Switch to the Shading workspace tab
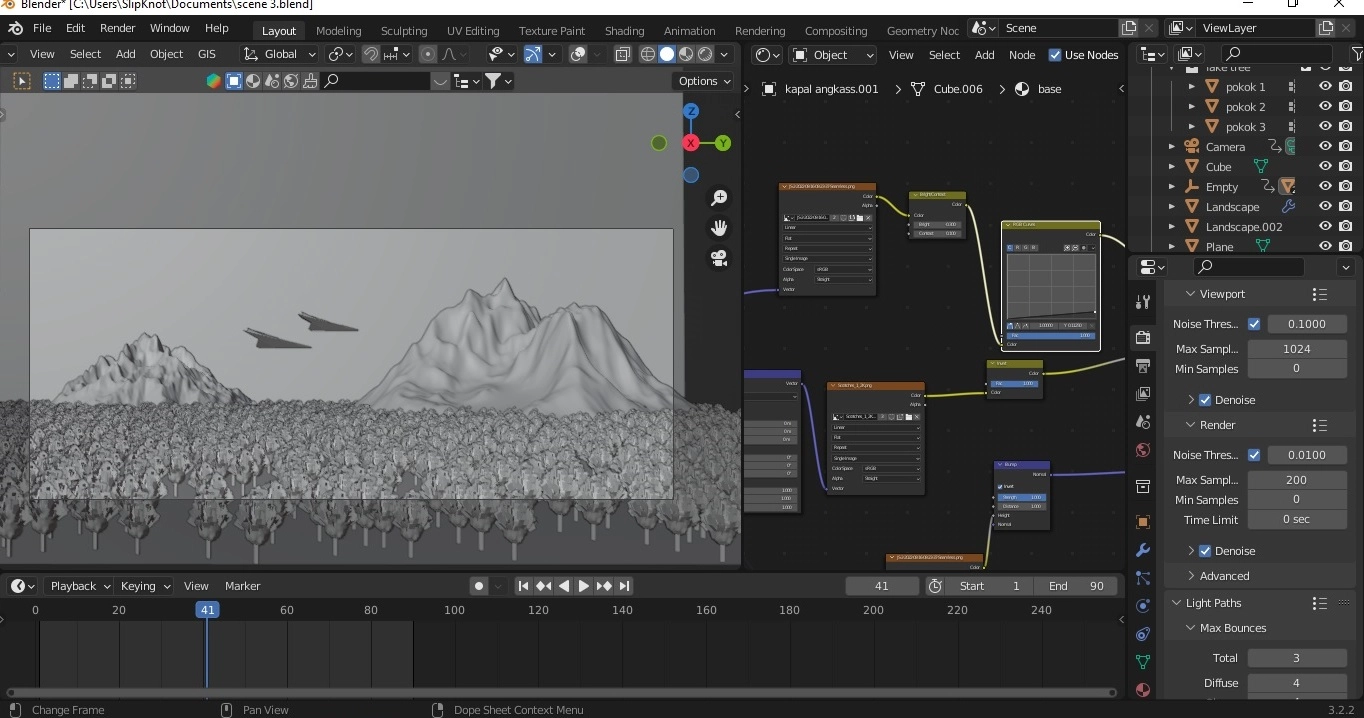 click(x=624, y=31)
